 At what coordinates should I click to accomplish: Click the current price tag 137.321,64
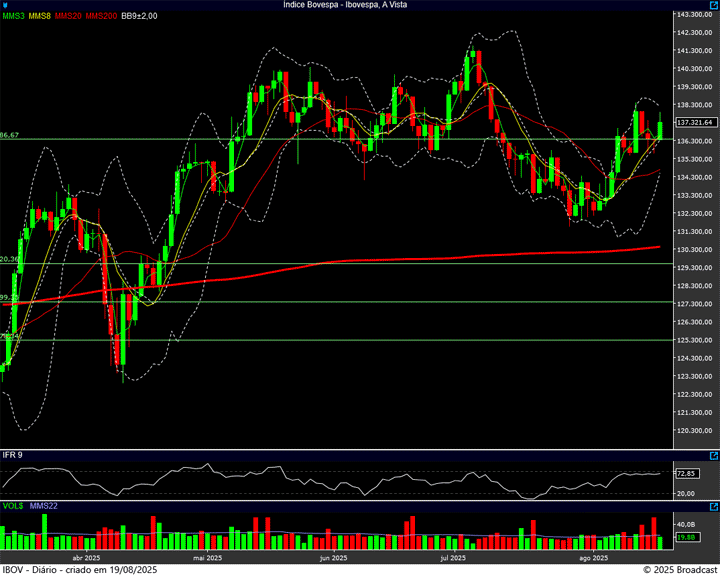(697, 122)
